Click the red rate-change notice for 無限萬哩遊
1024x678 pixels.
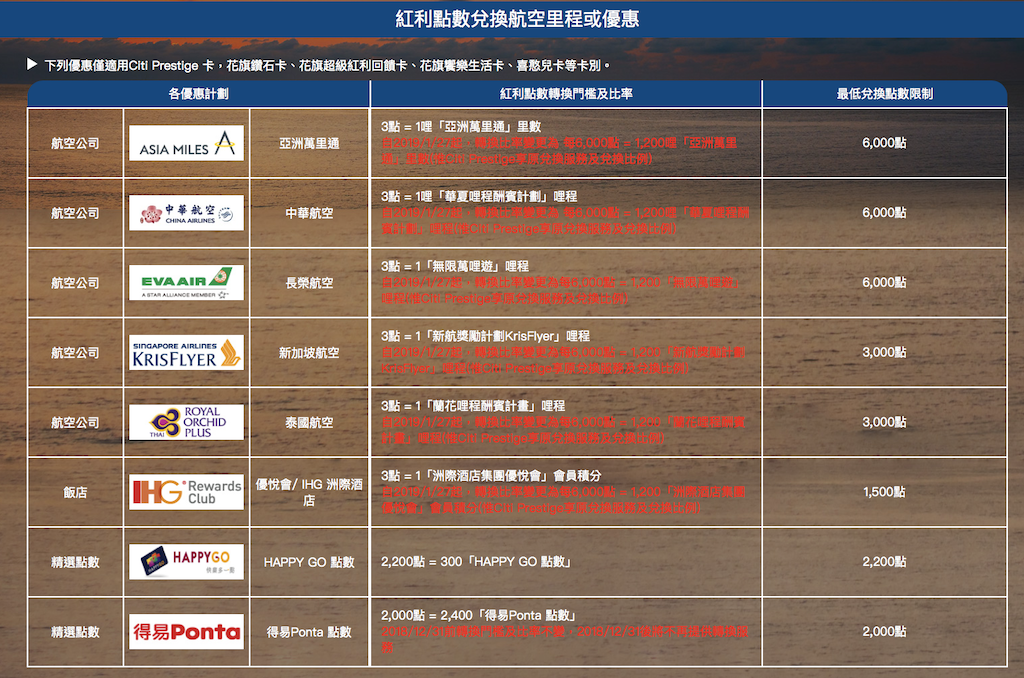[560, 291]
